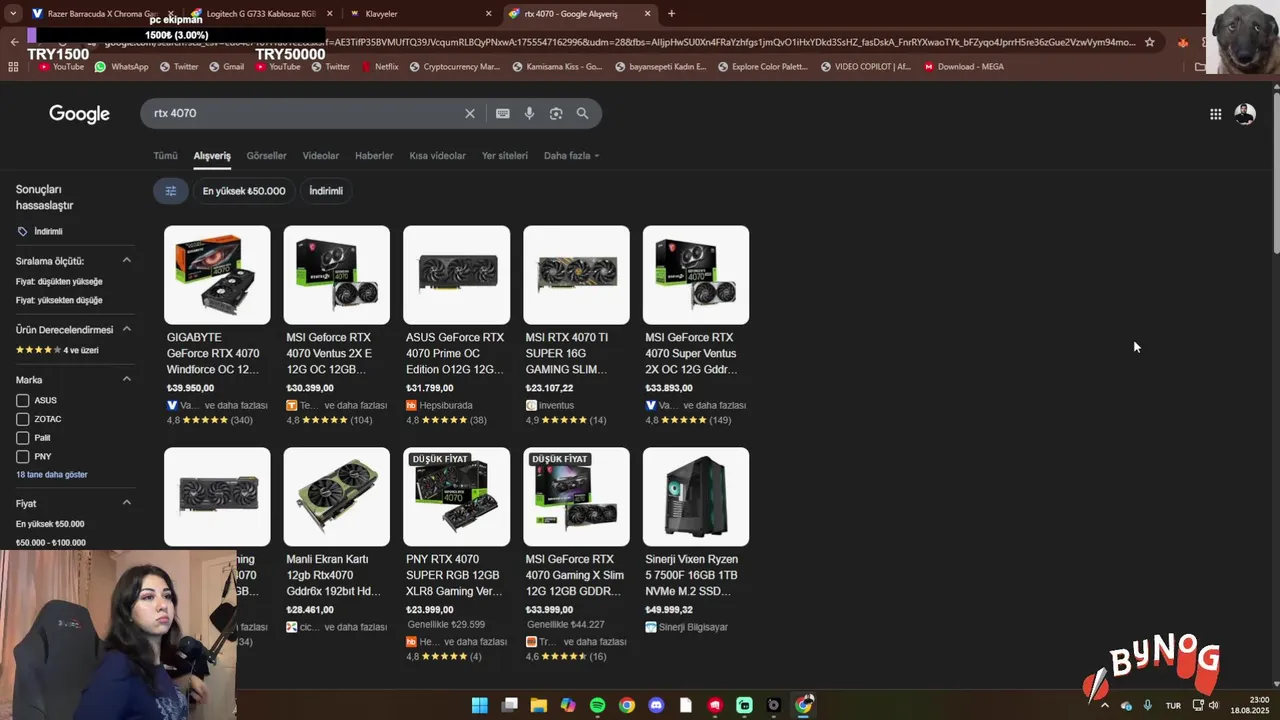The height and width of the screenshot is (720, 1280).
Task: Check the ASUS brand filter
Action: click(23, 400)
